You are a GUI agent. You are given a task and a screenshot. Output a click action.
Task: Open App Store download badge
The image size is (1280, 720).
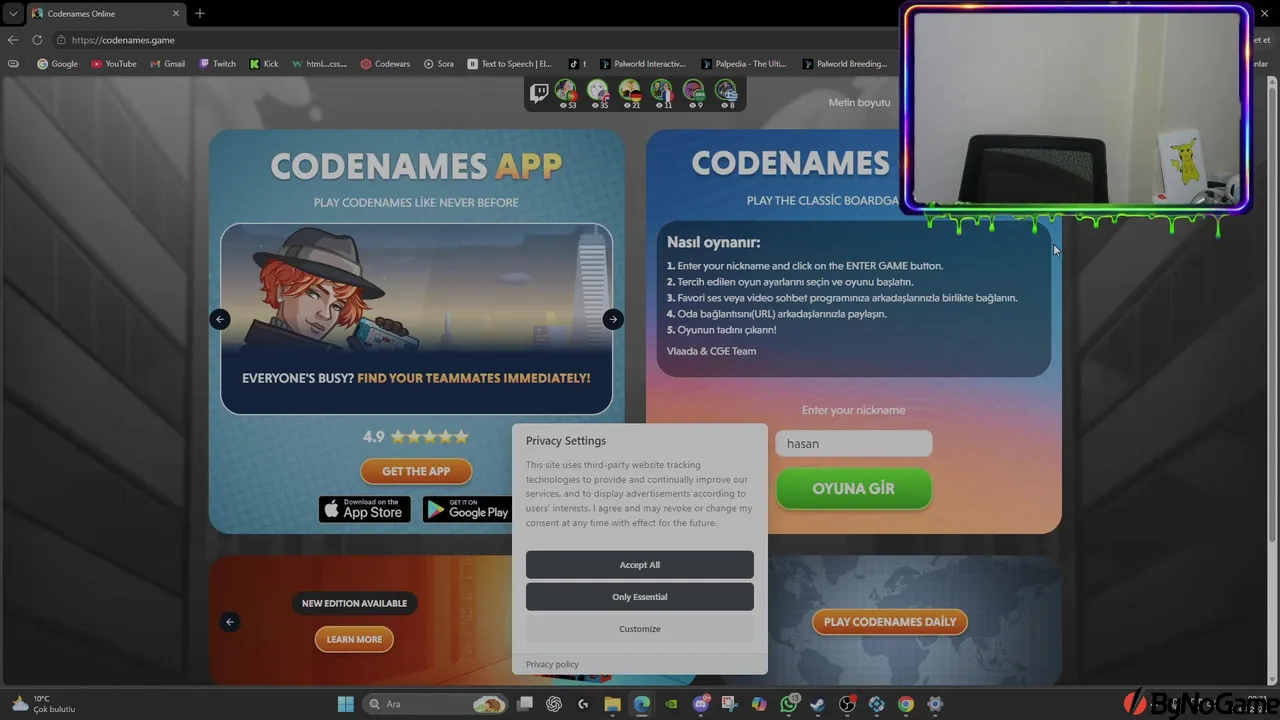tap(364, 509)
